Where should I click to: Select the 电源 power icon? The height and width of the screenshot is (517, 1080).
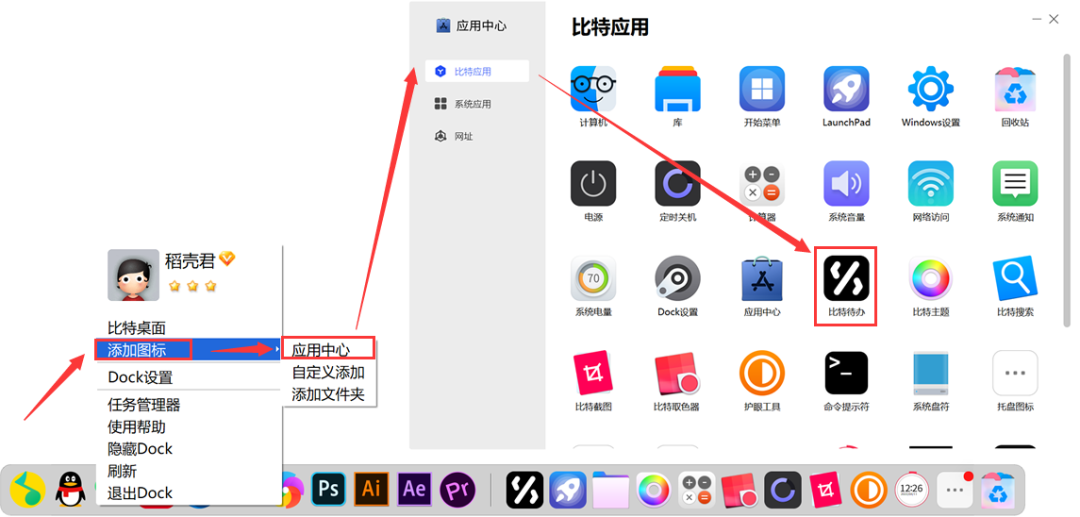[x=593, y=184]
